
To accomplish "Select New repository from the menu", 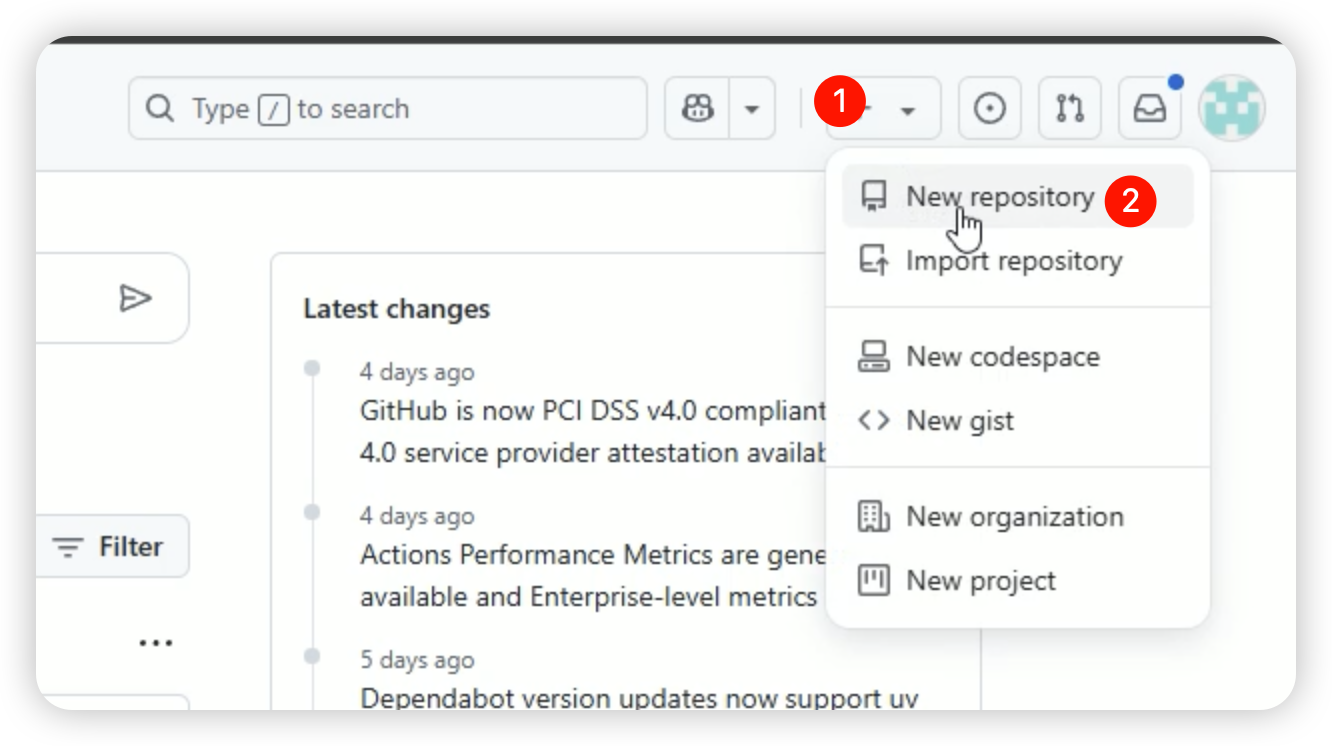I will tap(999, 197).
